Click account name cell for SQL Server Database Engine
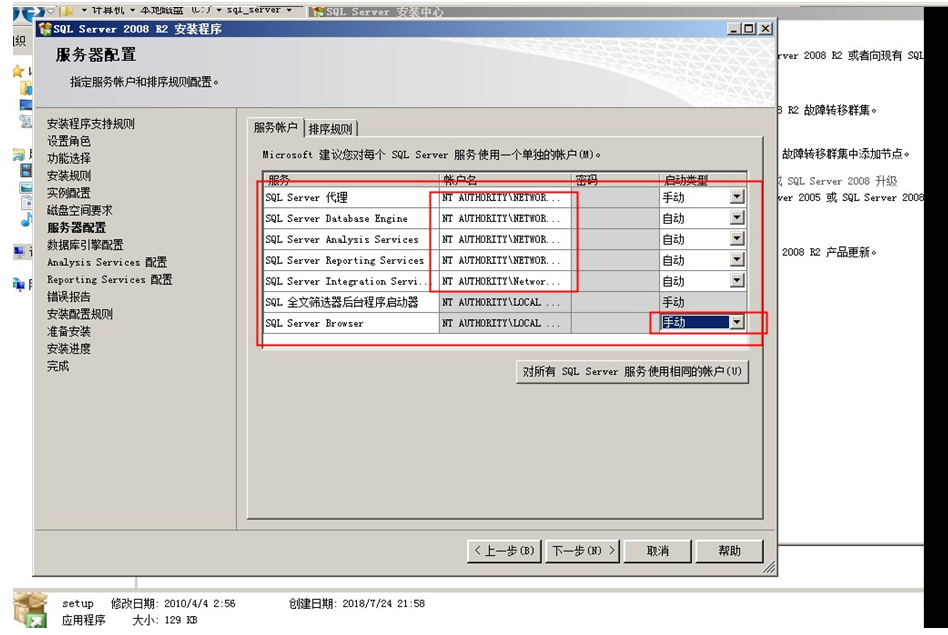Screen dimensions: 948x635 [505, 218]
